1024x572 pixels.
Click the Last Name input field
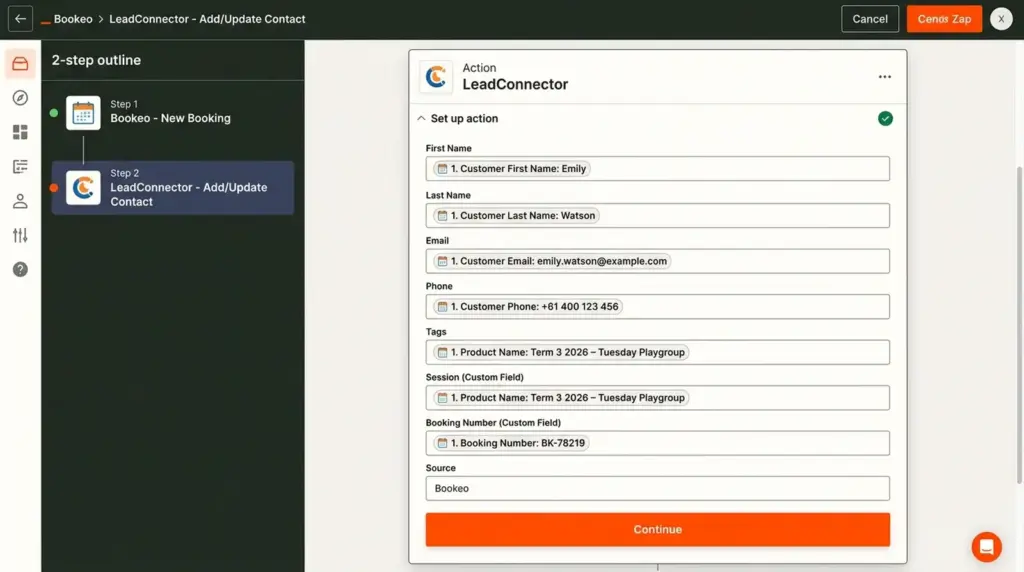click(x=657, y=215)
